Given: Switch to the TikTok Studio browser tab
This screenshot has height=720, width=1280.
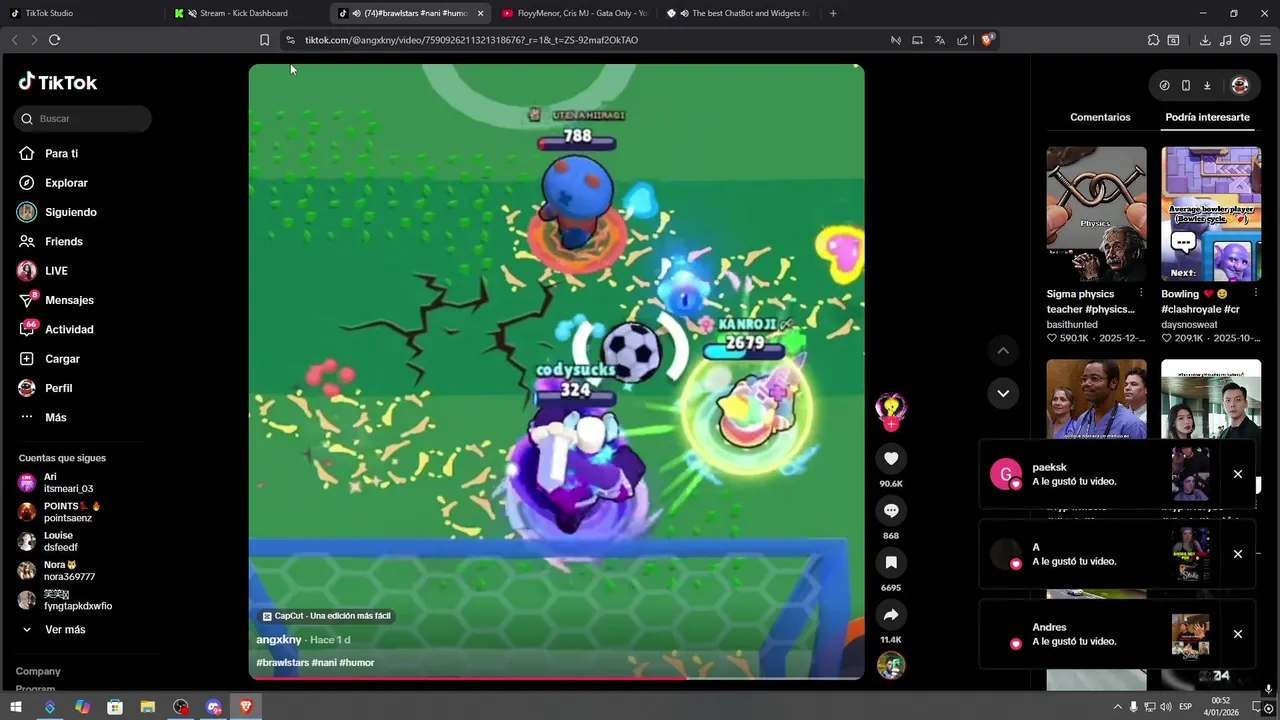Looking at the screenshot, I should point(80,13).
